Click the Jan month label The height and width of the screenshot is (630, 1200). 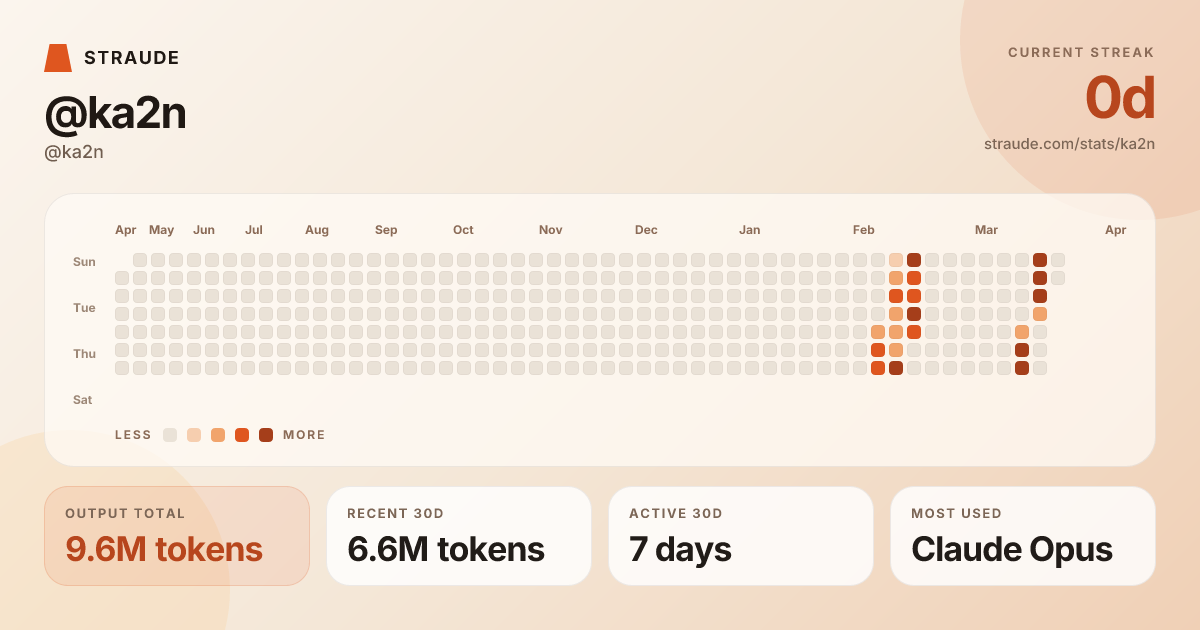[x=749, y=230]
